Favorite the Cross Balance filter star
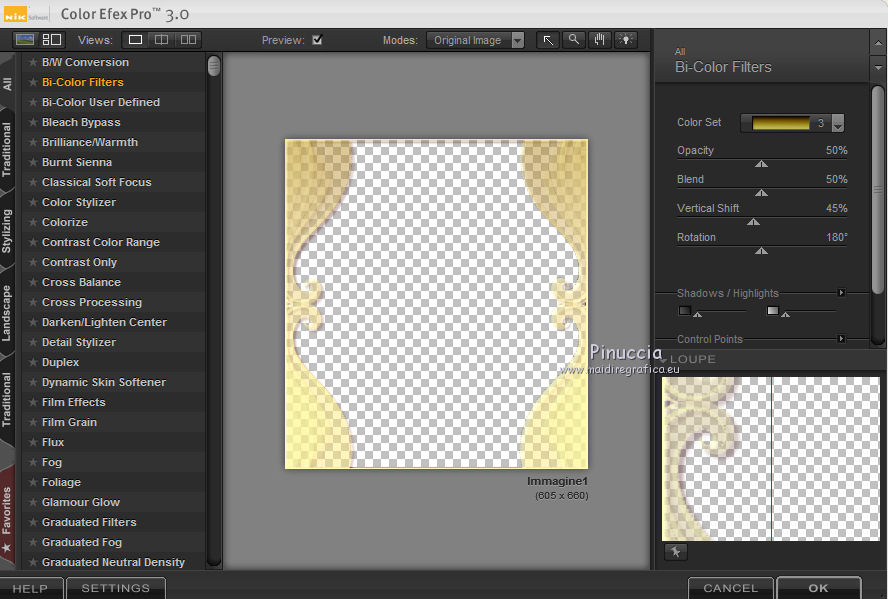 tap(33, 283)
